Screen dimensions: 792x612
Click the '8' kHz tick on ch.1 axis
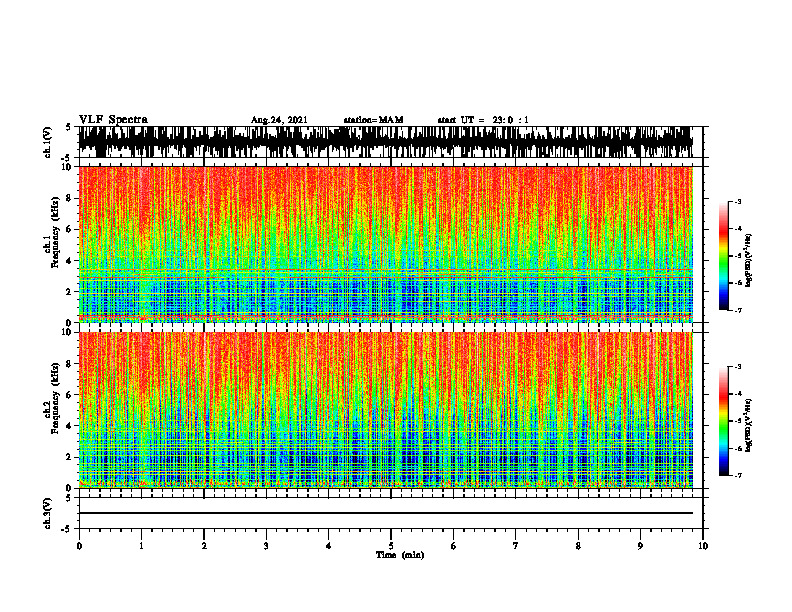70,198
